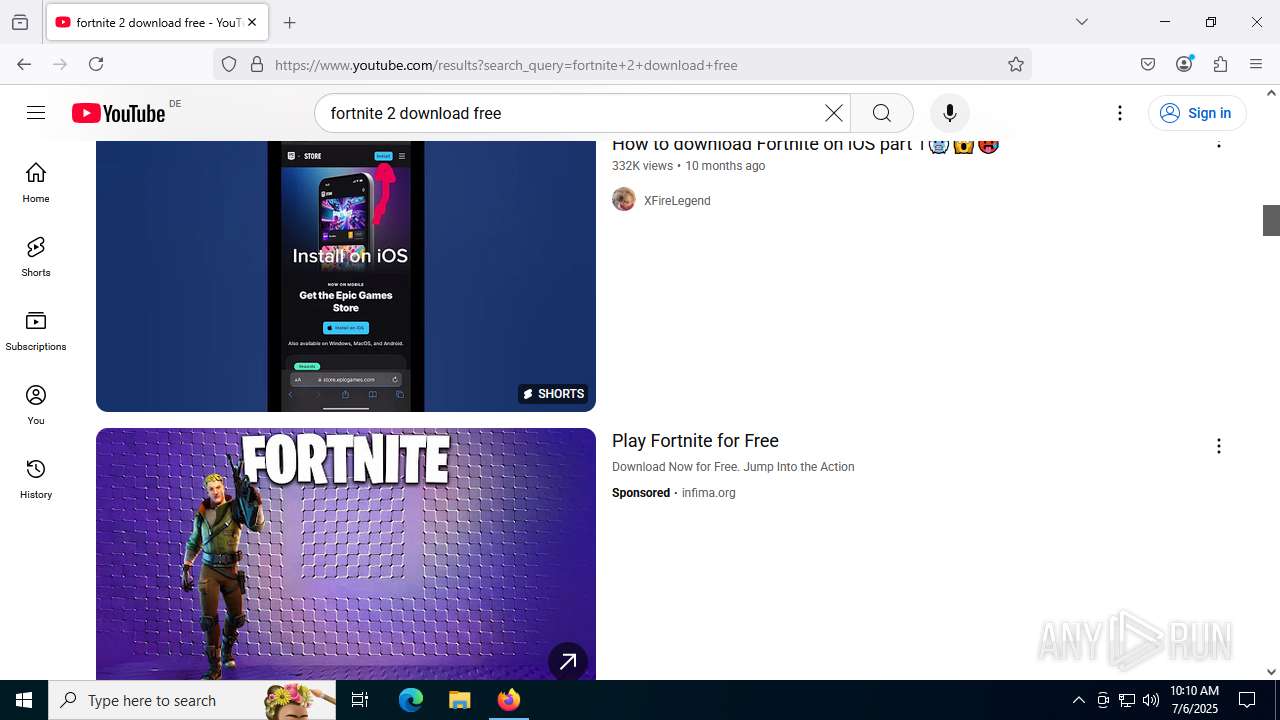Open Firefox recent browsing view icon

[x=20, y=22]
